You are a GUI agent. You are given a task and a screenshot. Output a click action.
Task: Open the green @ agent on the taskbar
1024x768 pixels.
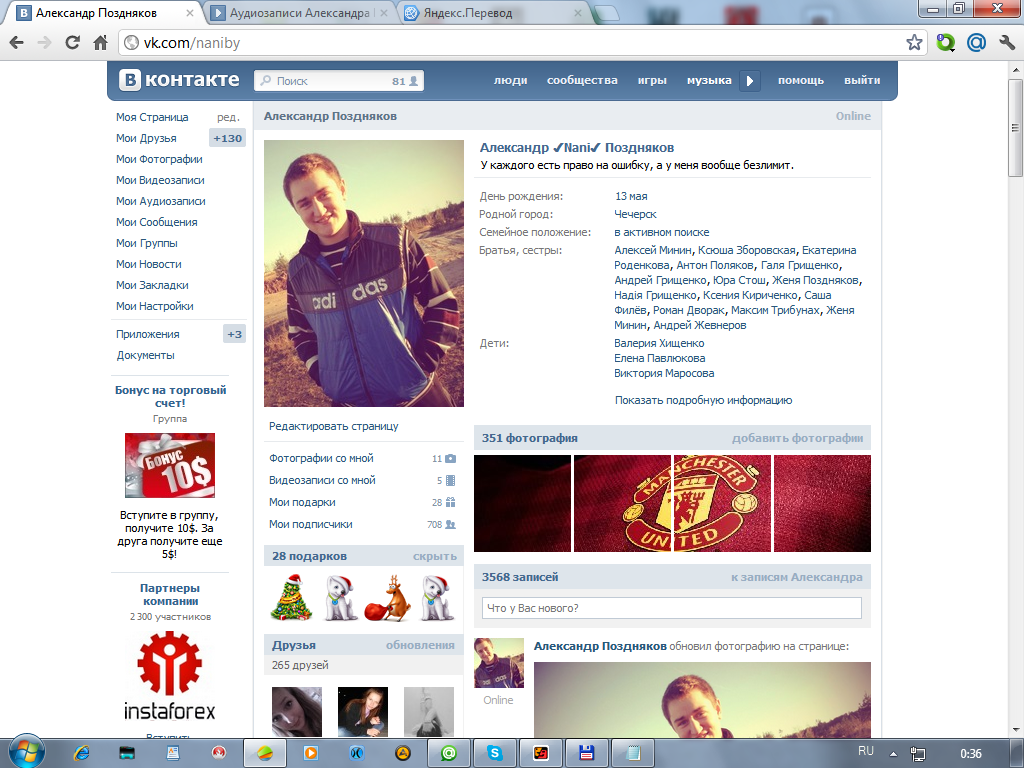[x=449, y=753]
